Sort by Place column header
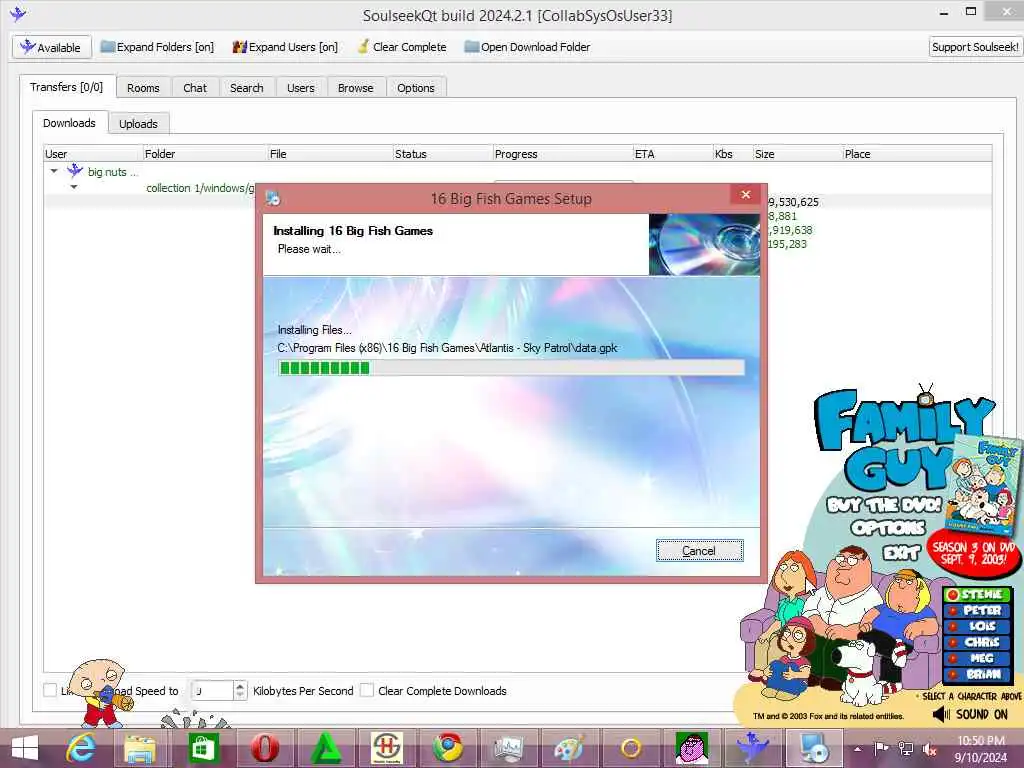Image resolution: width=1024 pixels, height=768 pixels. tap(917, 154)
